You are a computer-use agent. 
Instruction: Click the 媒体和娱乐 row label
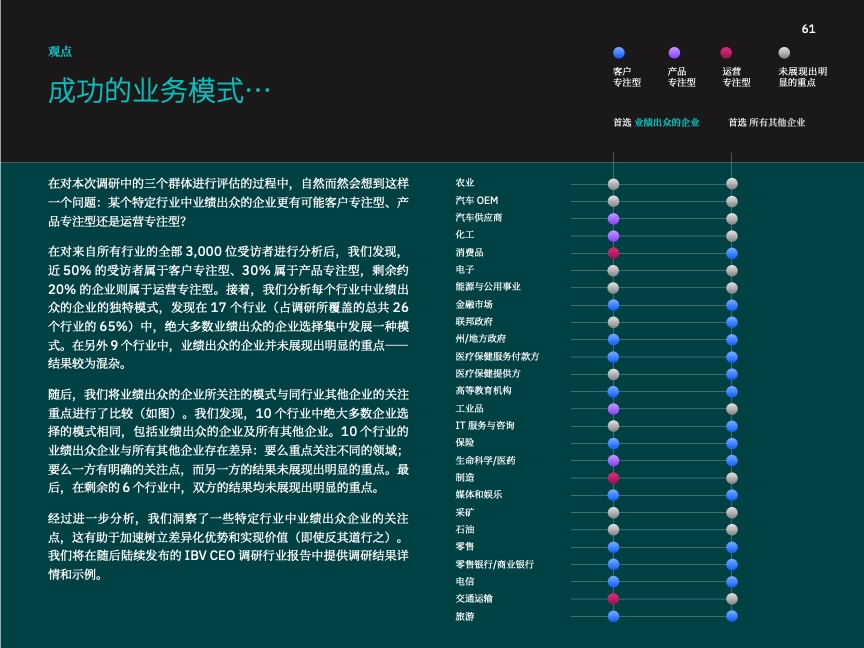(x=478, y=494)
